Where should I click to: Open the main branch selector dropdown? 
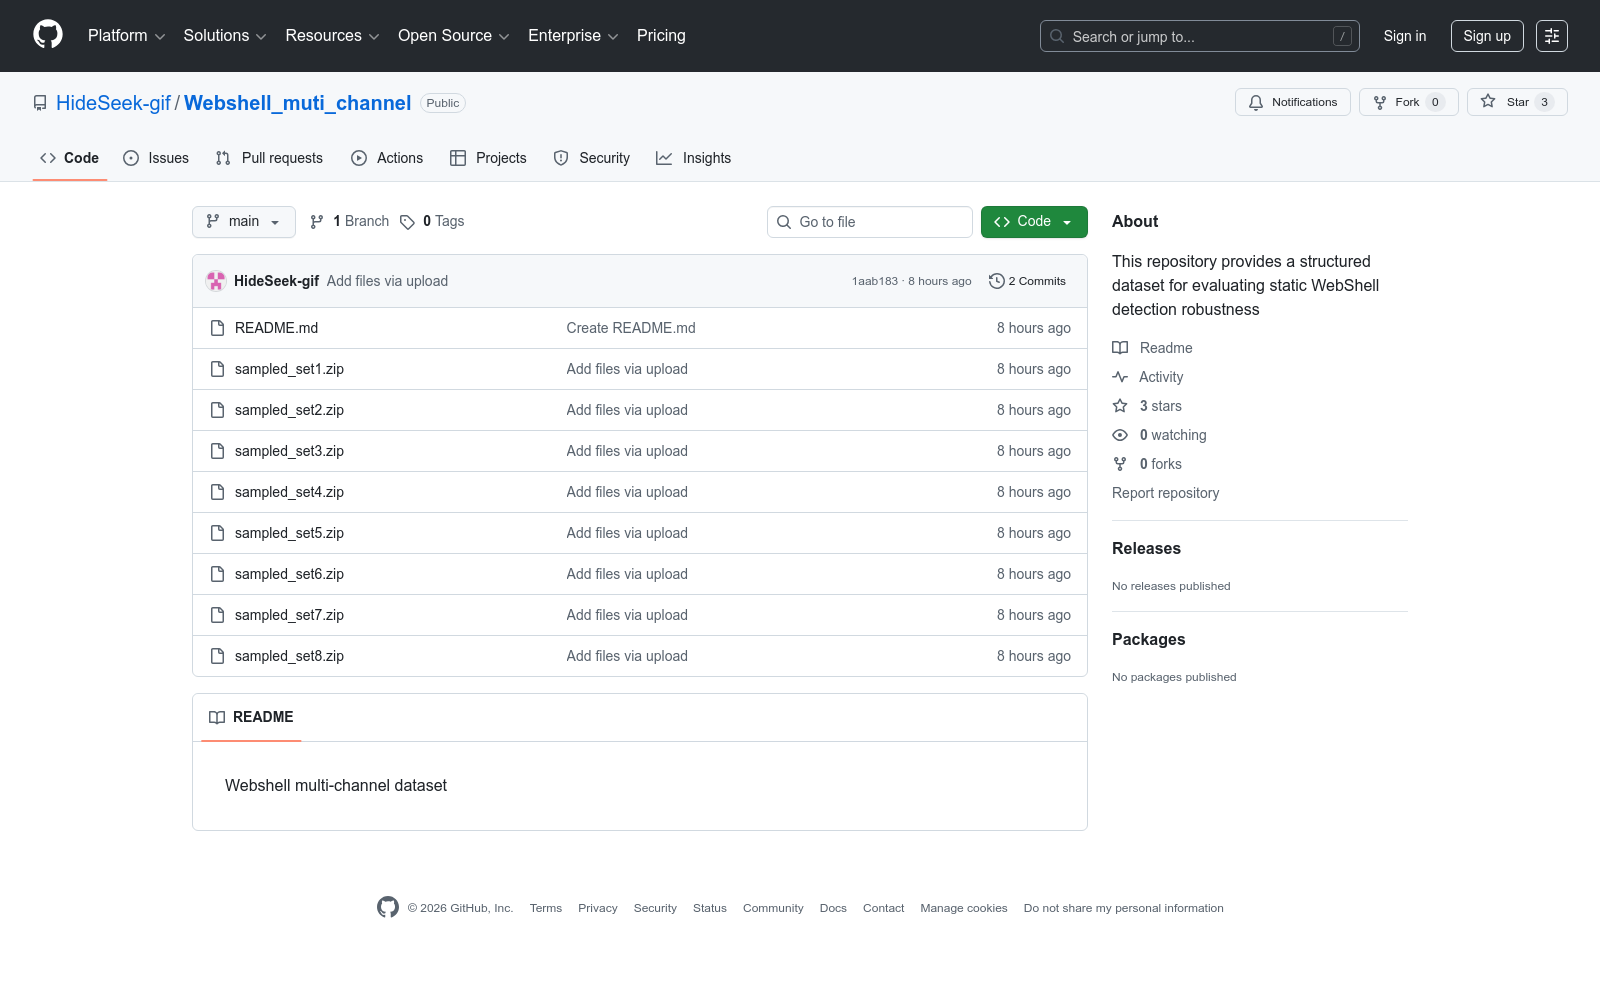click(244, 222)
